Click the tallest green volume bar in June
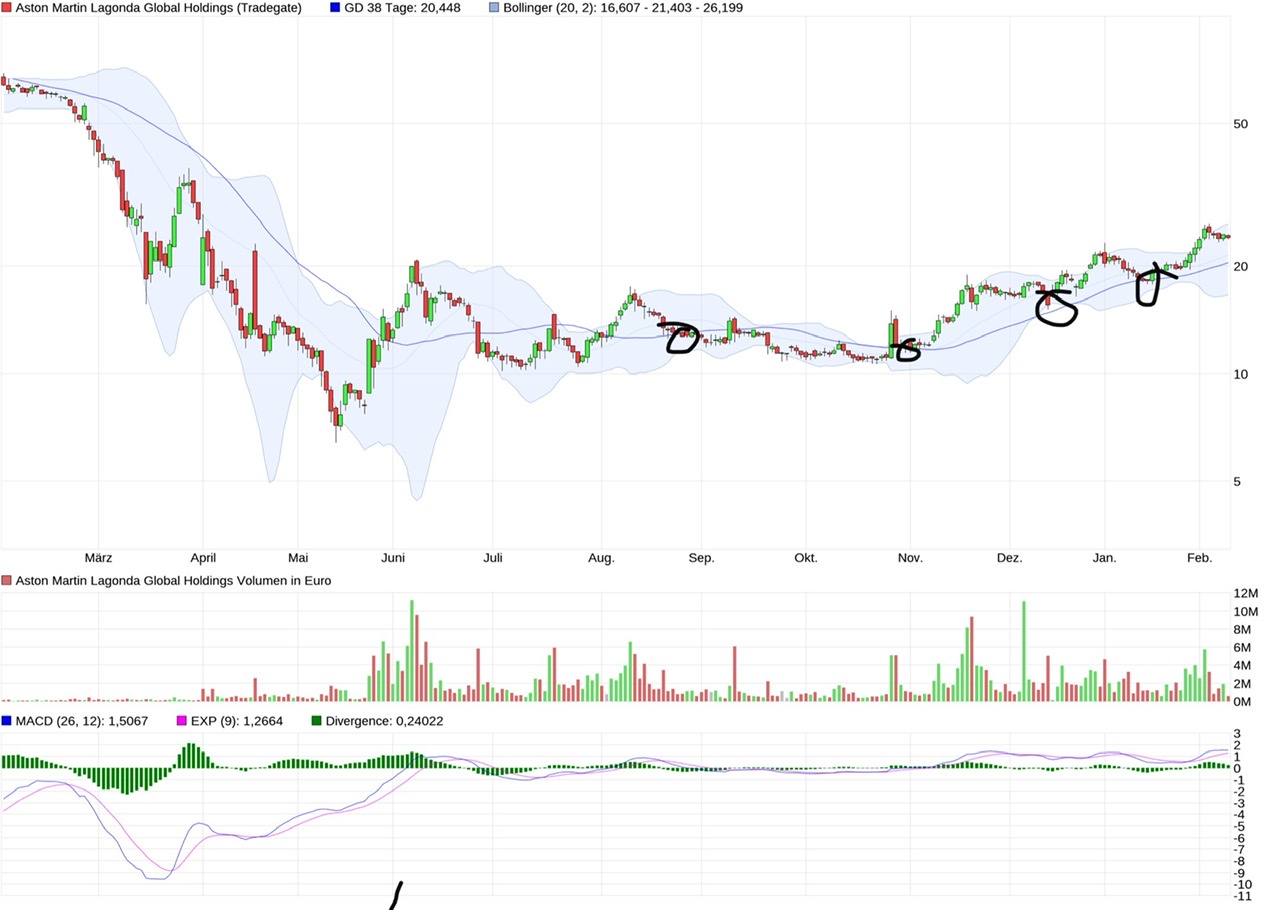 click(x=412, y=651)
